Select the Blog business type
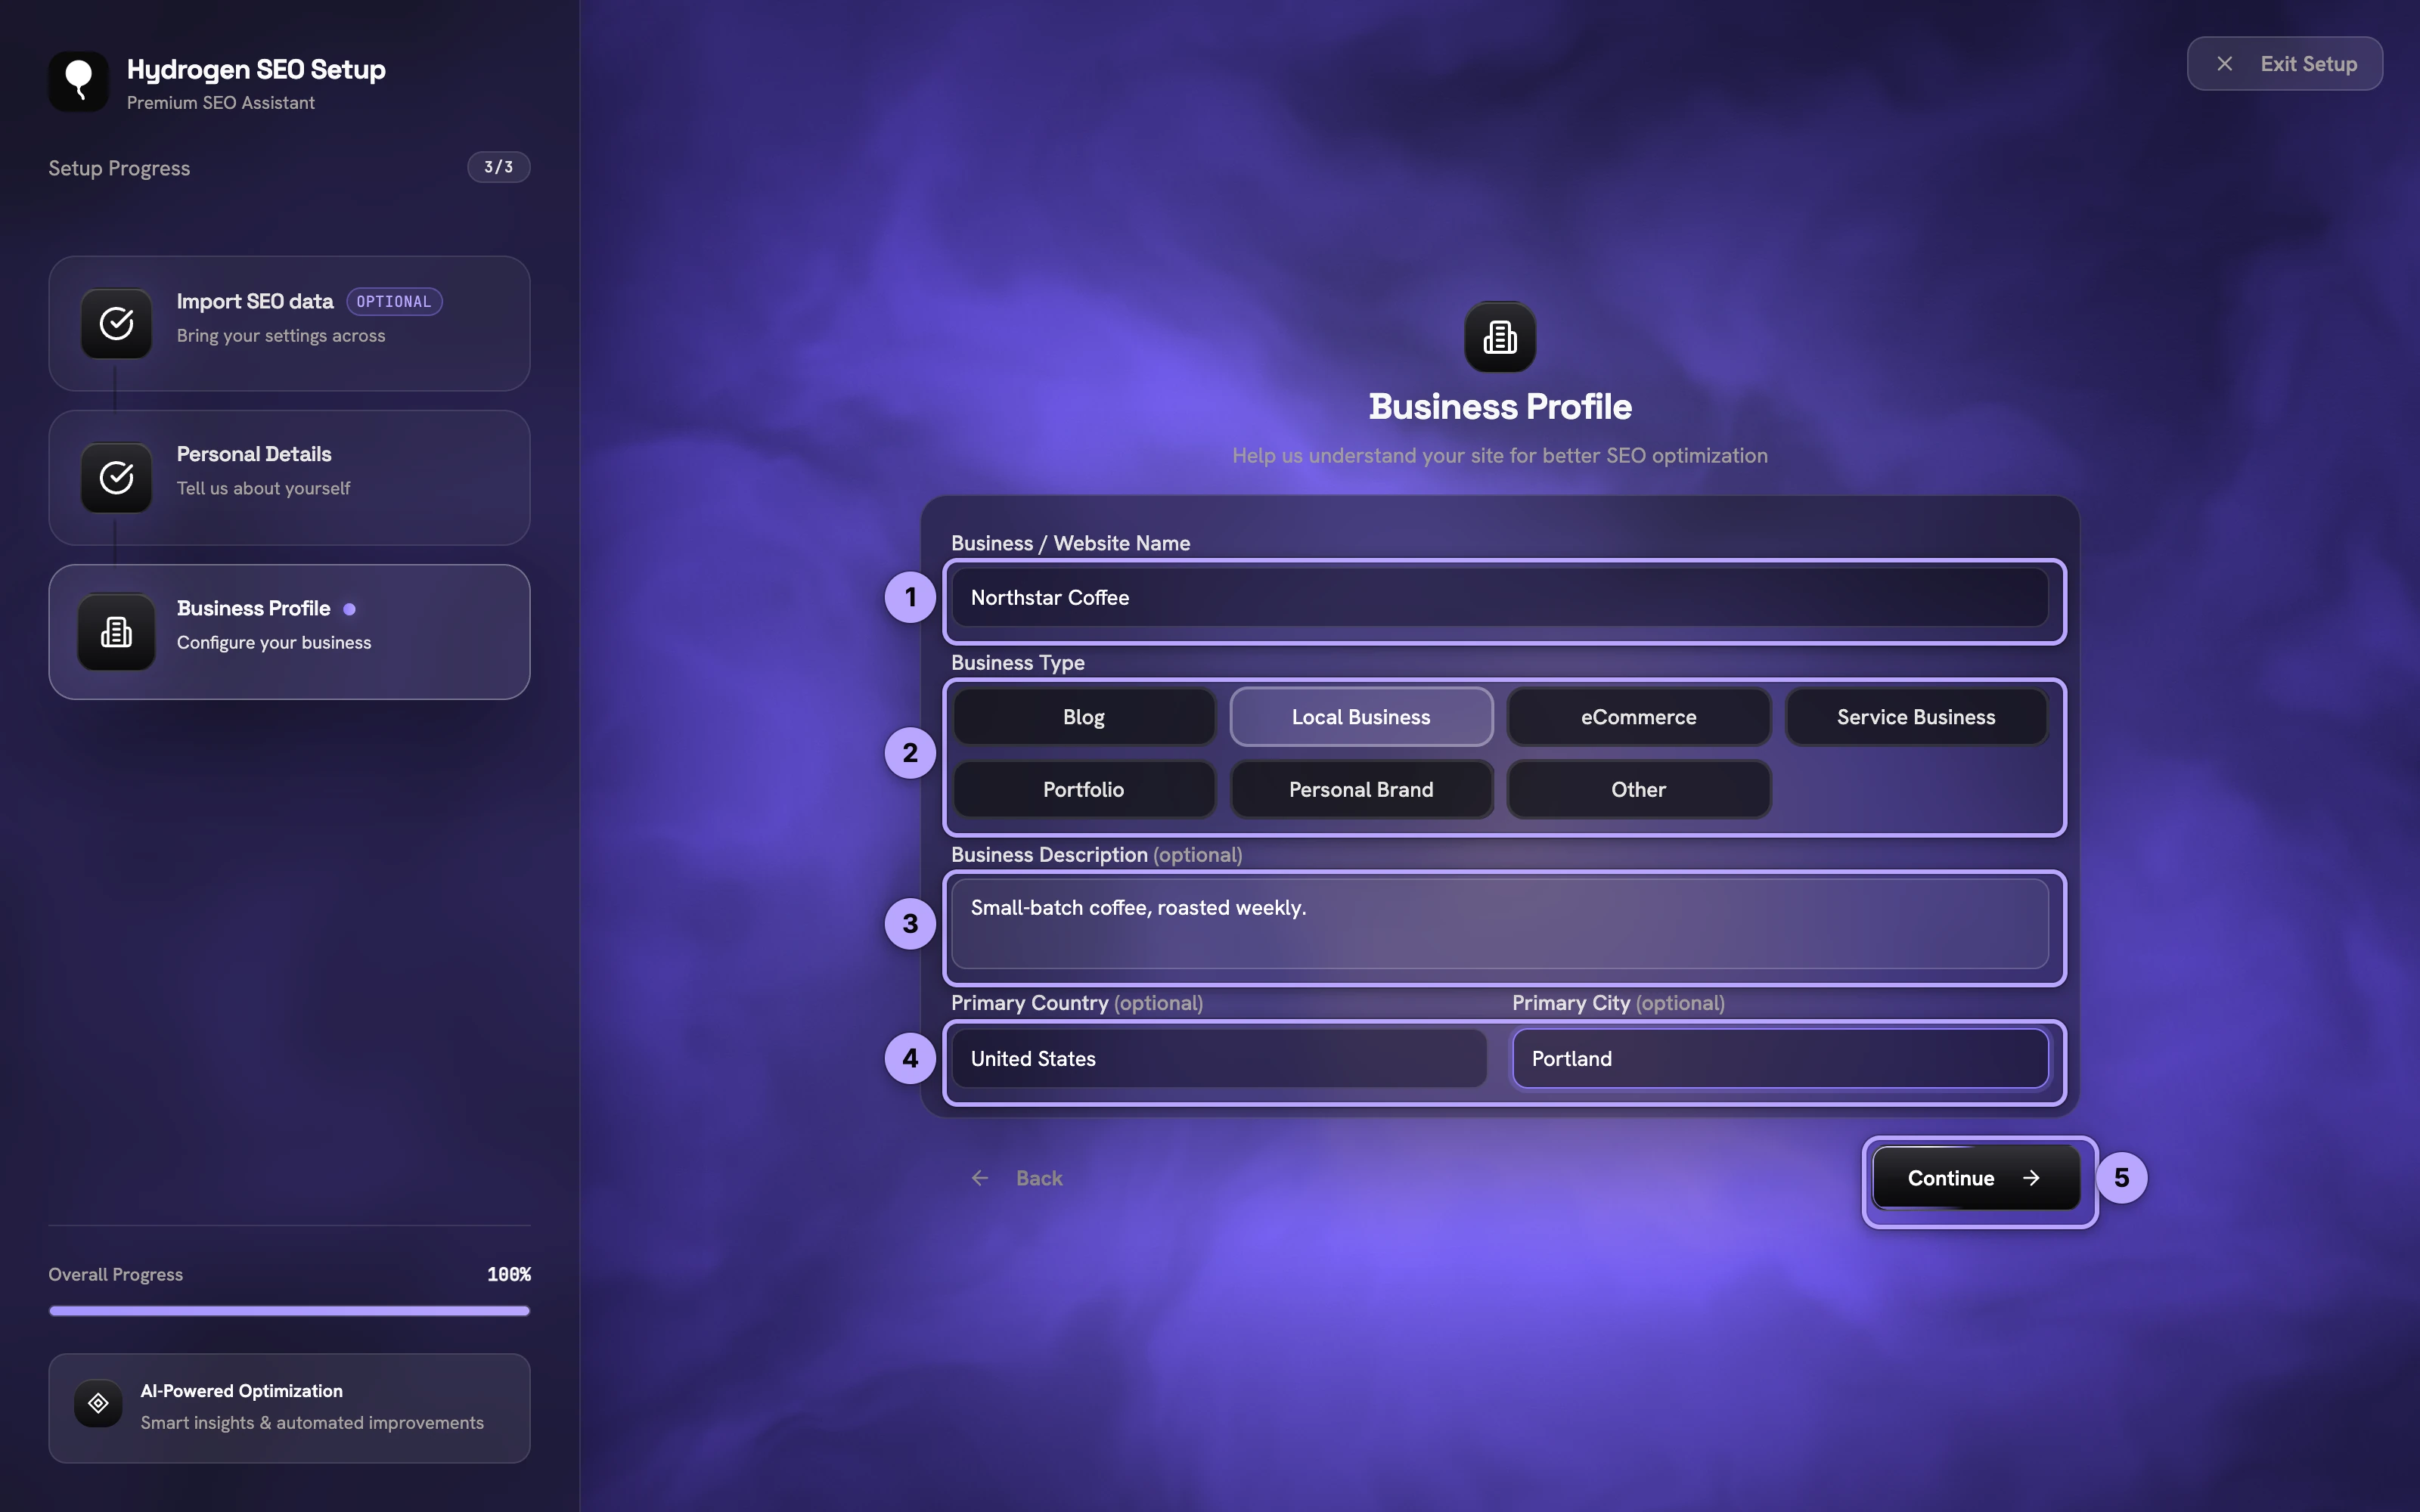This screenshot has height=1512, width=2420. pos(1083,717)
